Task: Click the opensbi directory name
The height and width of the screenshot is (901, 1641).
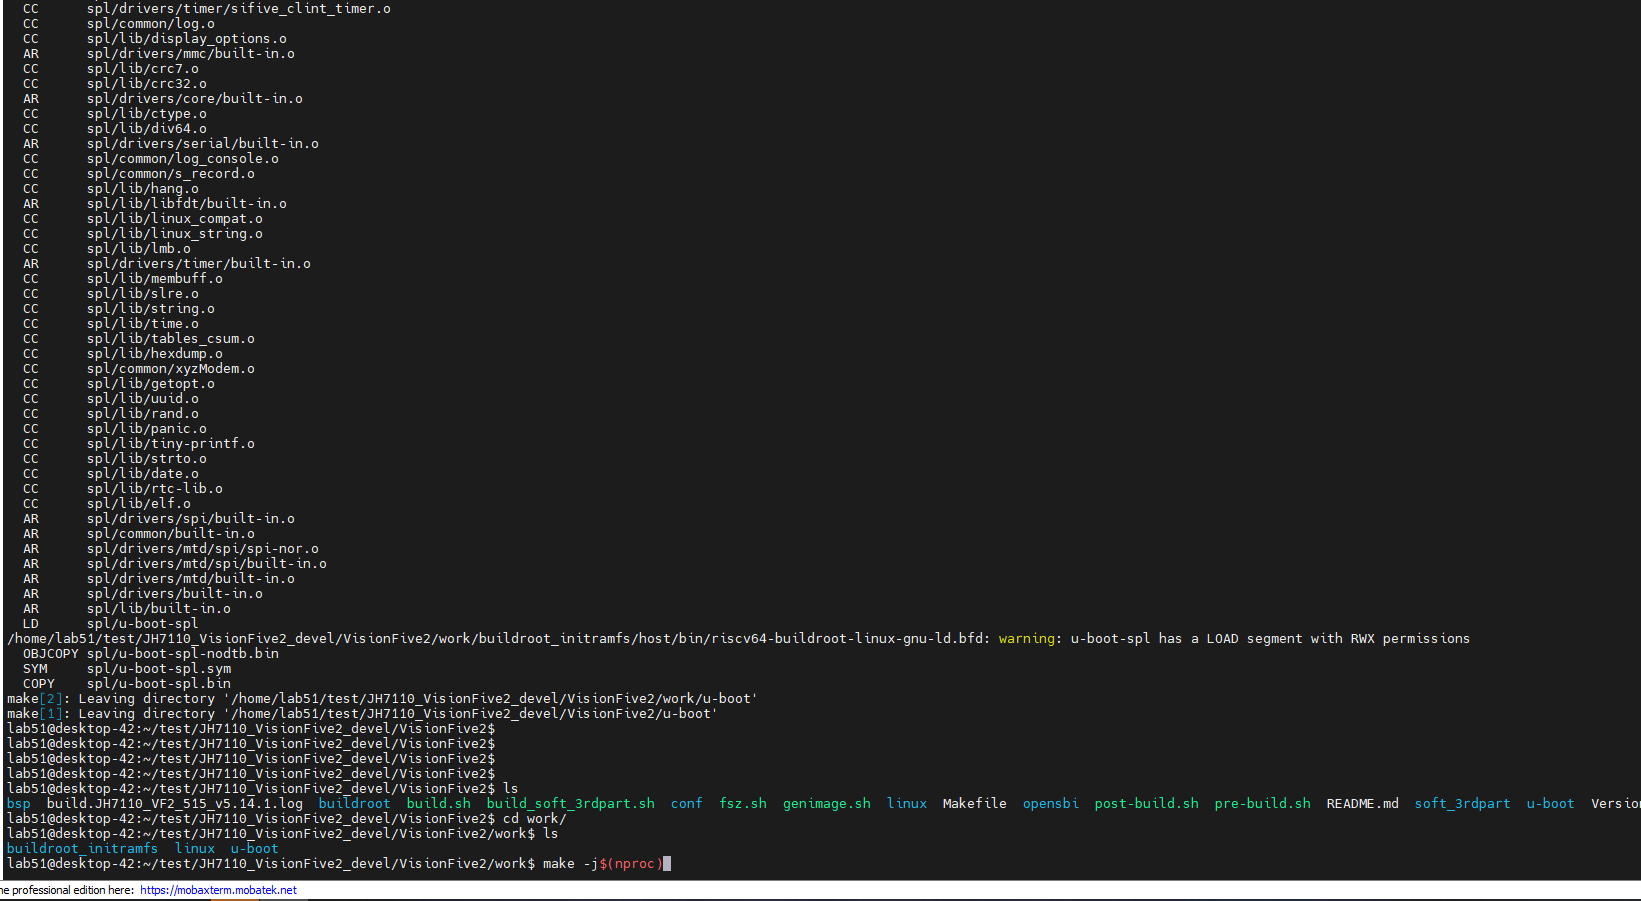Action: pos(1050,803)
